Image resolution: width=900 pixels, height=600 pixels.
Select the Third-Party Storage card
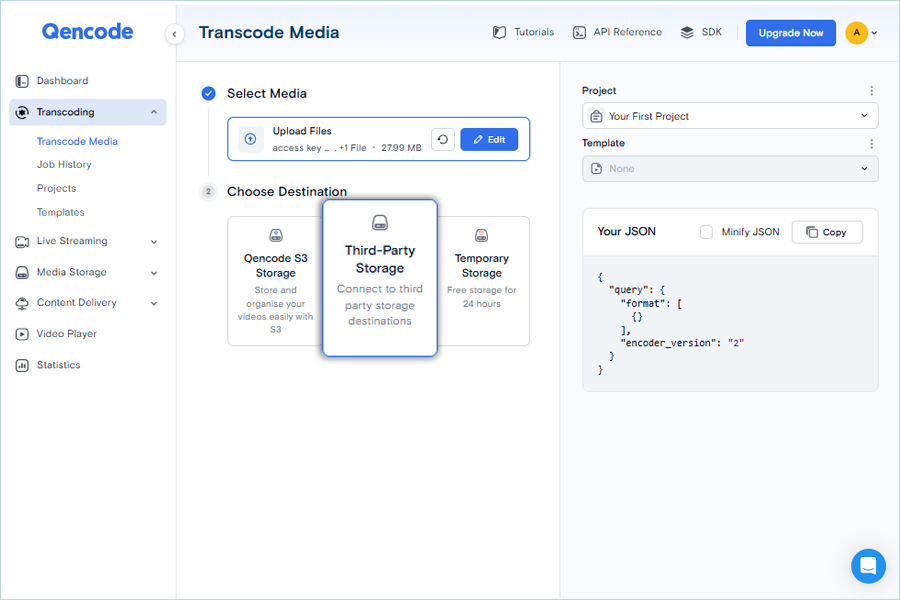(380, 278)
